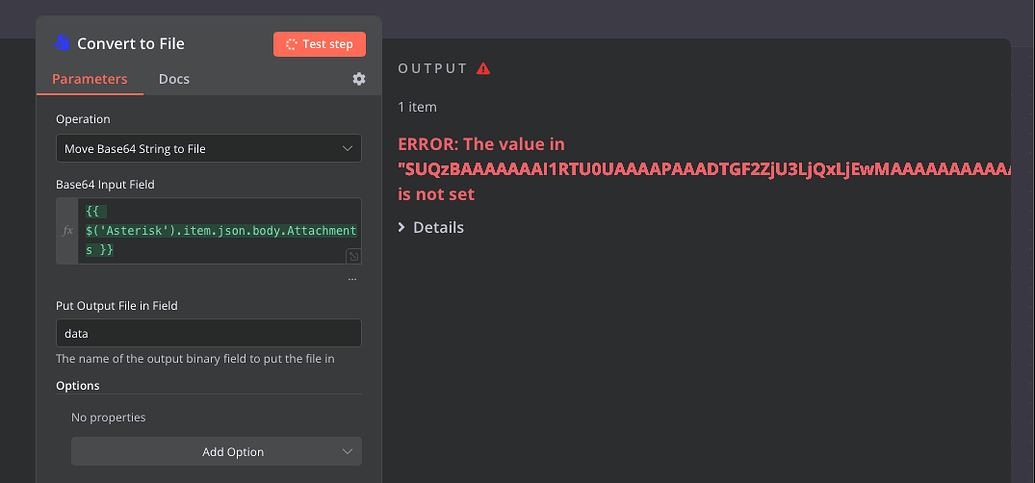Switch to the Parameters tab
Screen dimensions: 1035x483
pyautogui.click(x=90, y=79)
